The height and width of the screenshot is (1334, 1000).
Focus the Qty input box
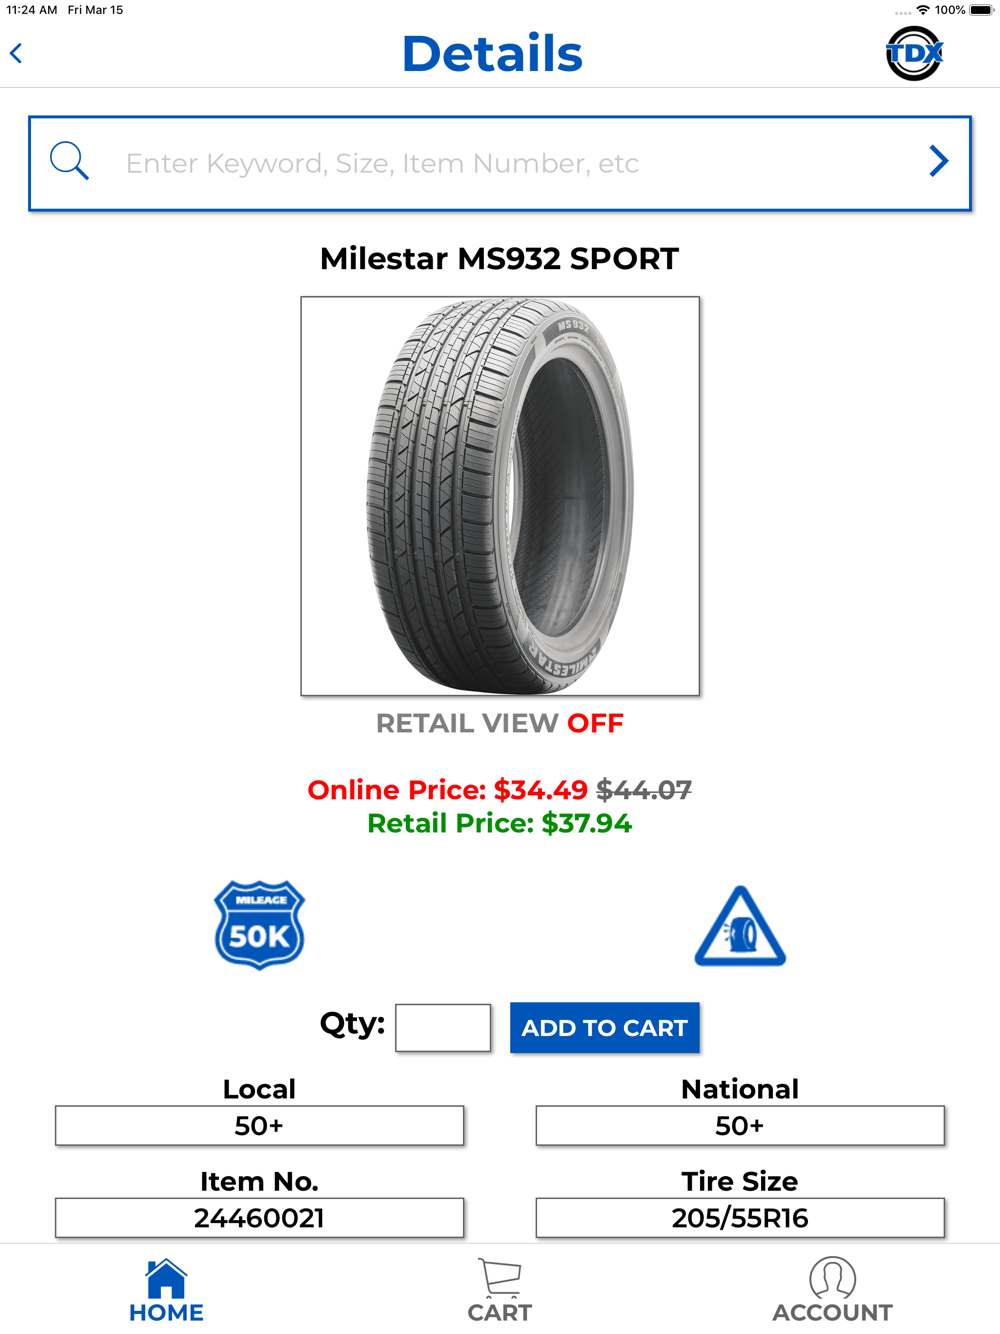[443, 1027]
